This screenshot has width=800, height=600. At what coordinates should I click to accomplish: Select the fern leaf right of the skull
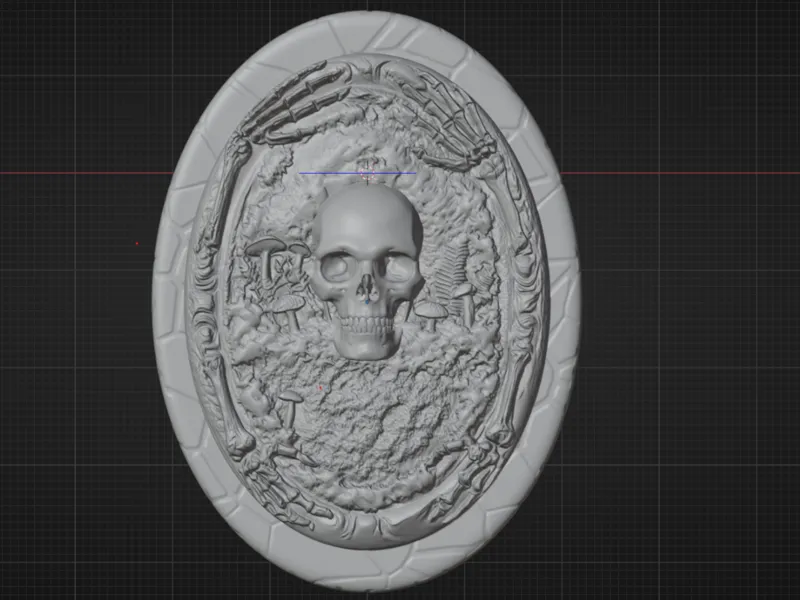[452, 276]
